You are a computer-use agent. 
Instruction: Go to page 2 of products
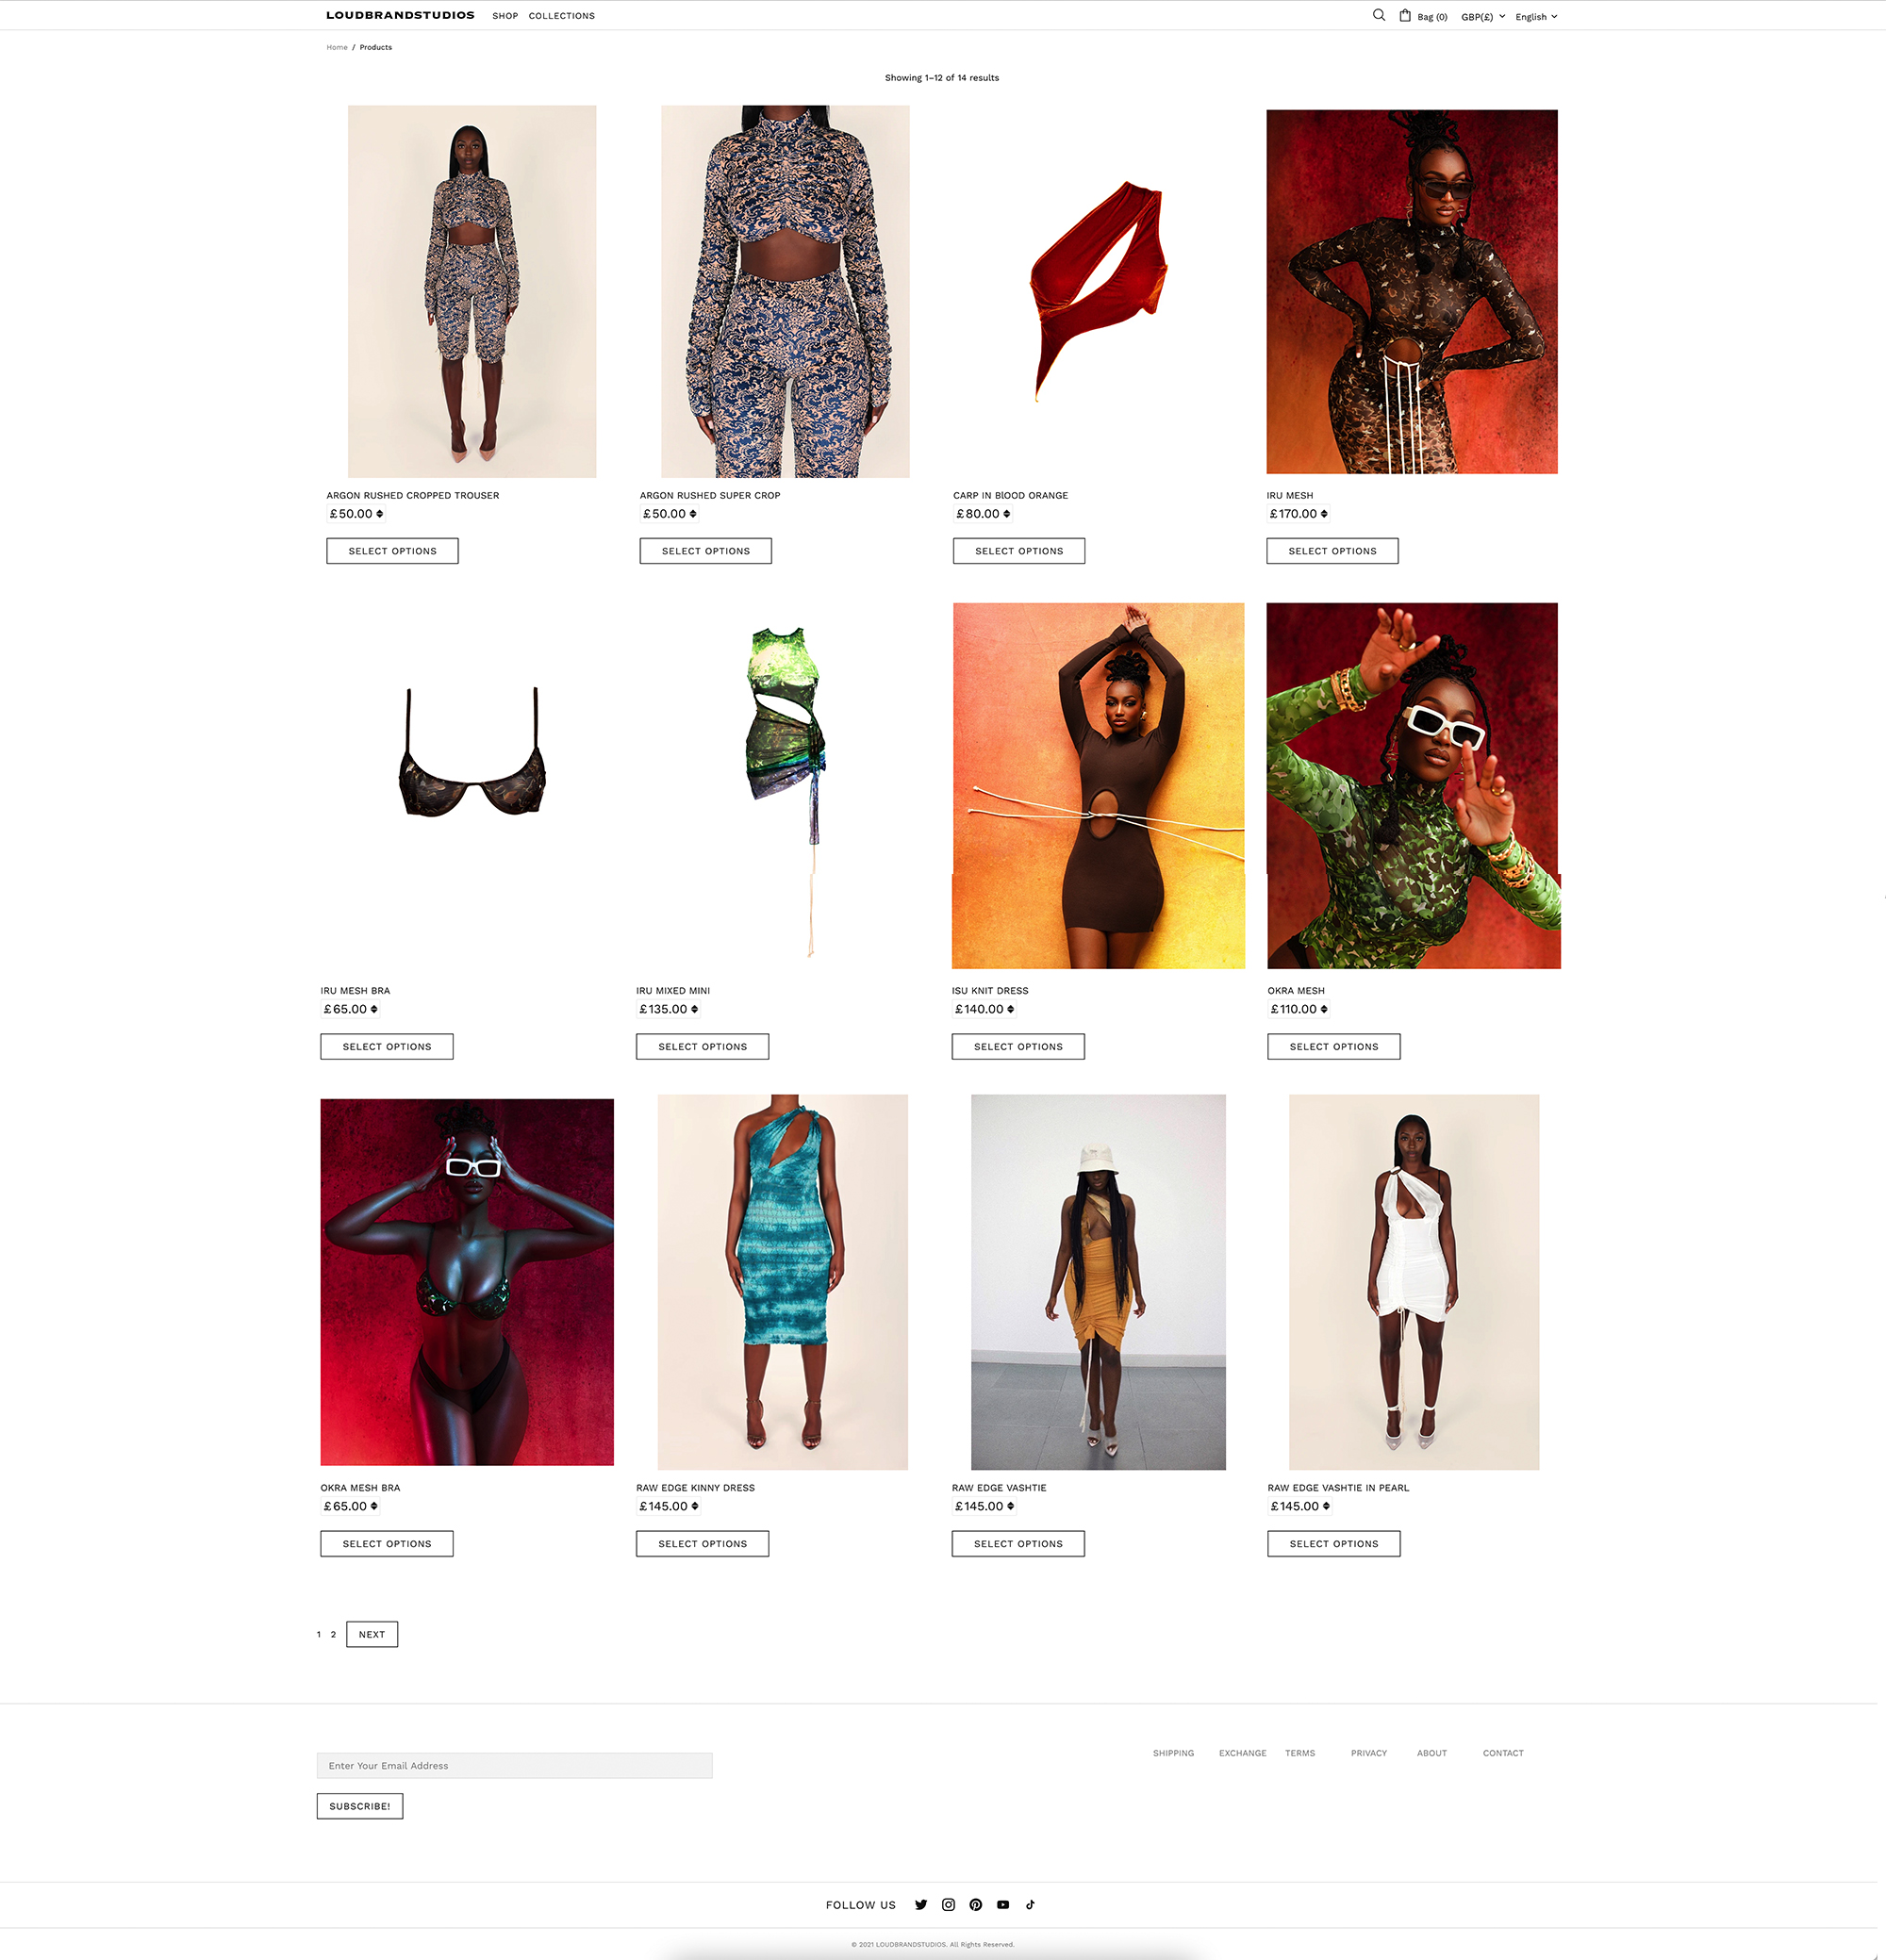[333, 1634]
